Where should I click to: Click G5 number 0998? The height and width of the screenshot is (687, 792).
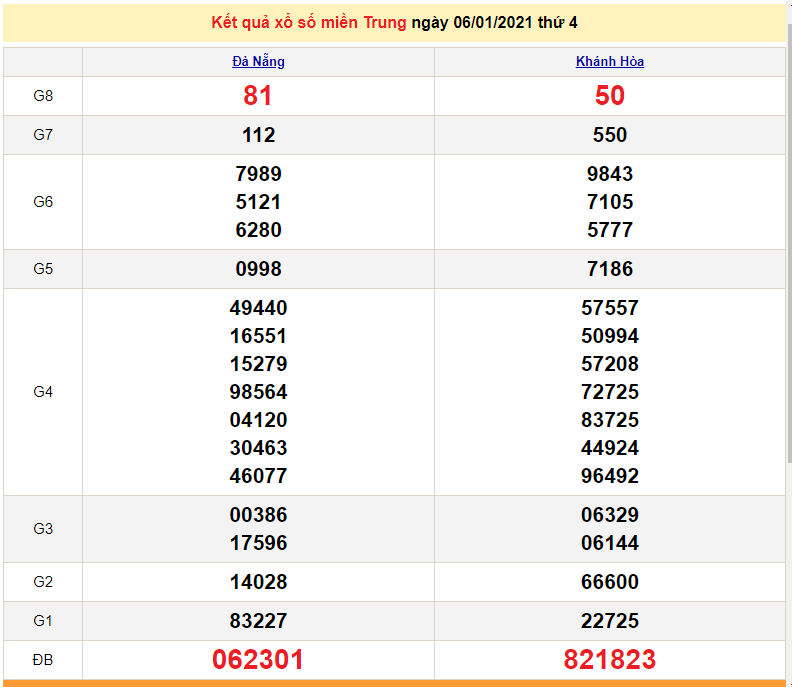258,269
